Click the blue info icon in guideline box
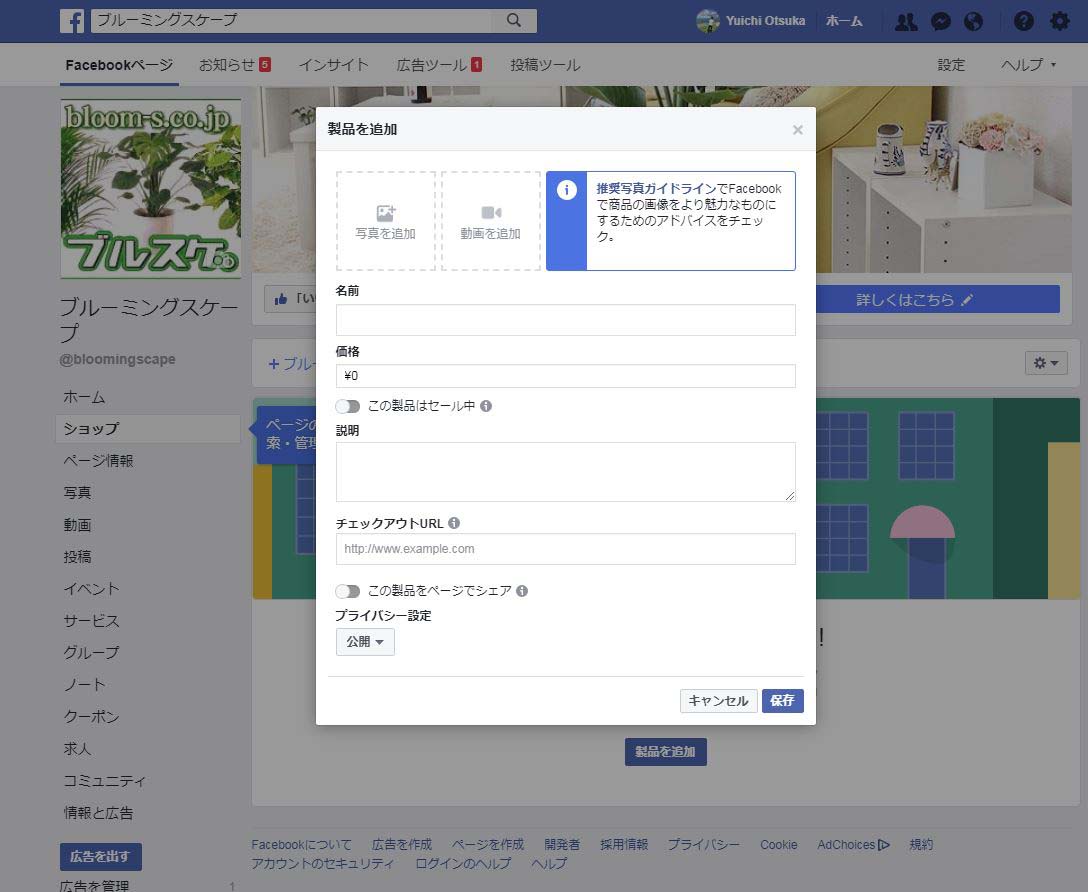Image resolution: width=1088 pixels, height=892 pixels. point(567,190)
